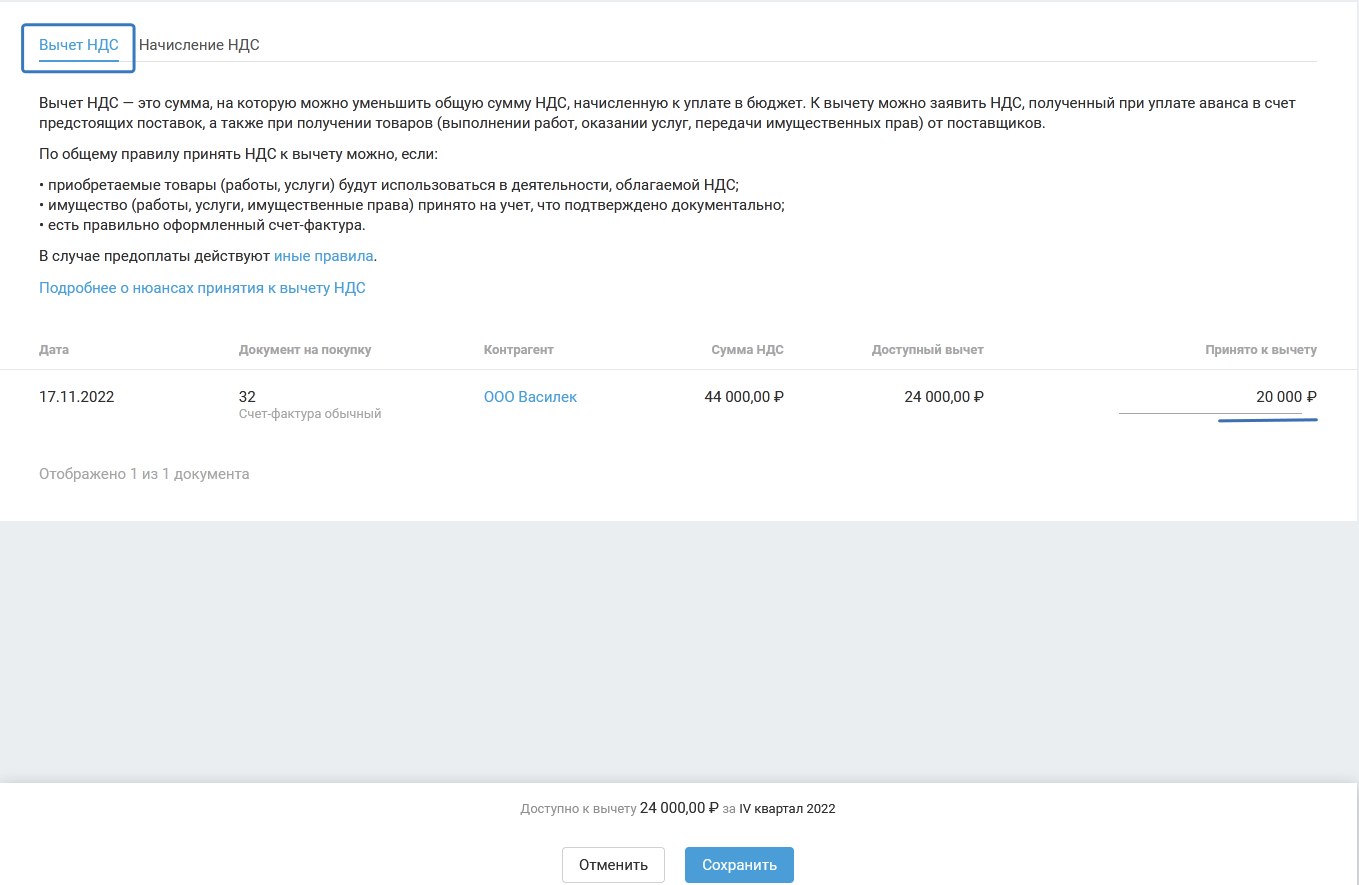The width and height of the screenshot is (1359, 885).
Task: Click the 44 000,00 ₽ VAT amount
Action: (x=743, y=397)
